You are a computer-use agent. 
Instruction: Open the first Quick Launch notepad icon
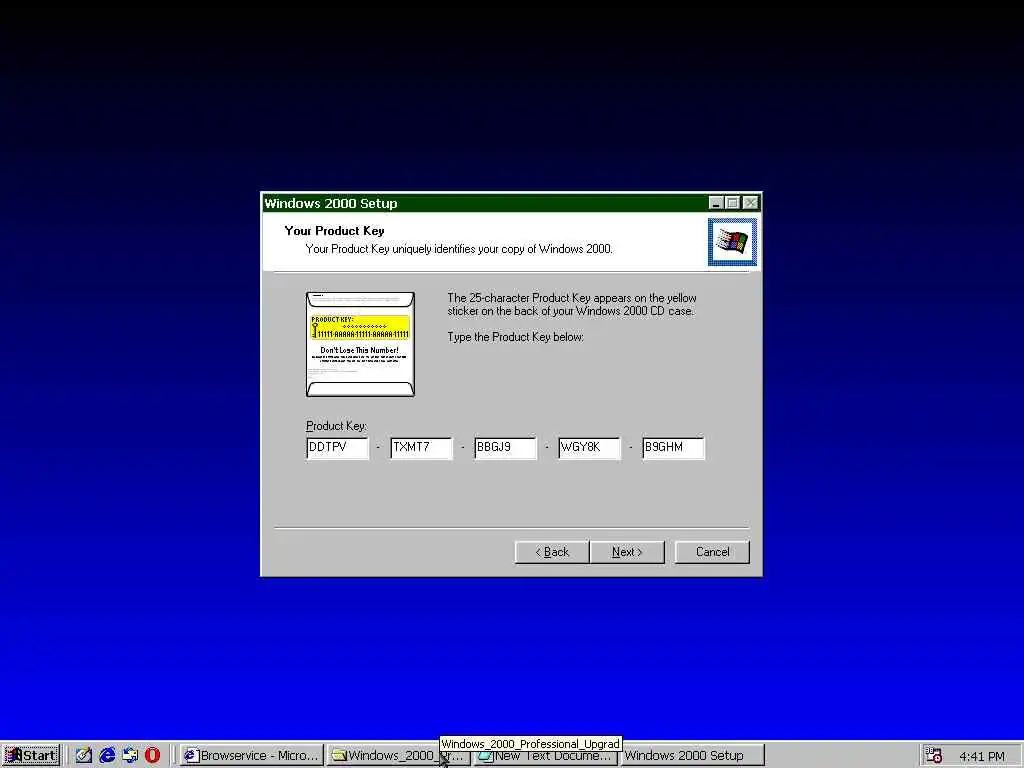point(84,755)
